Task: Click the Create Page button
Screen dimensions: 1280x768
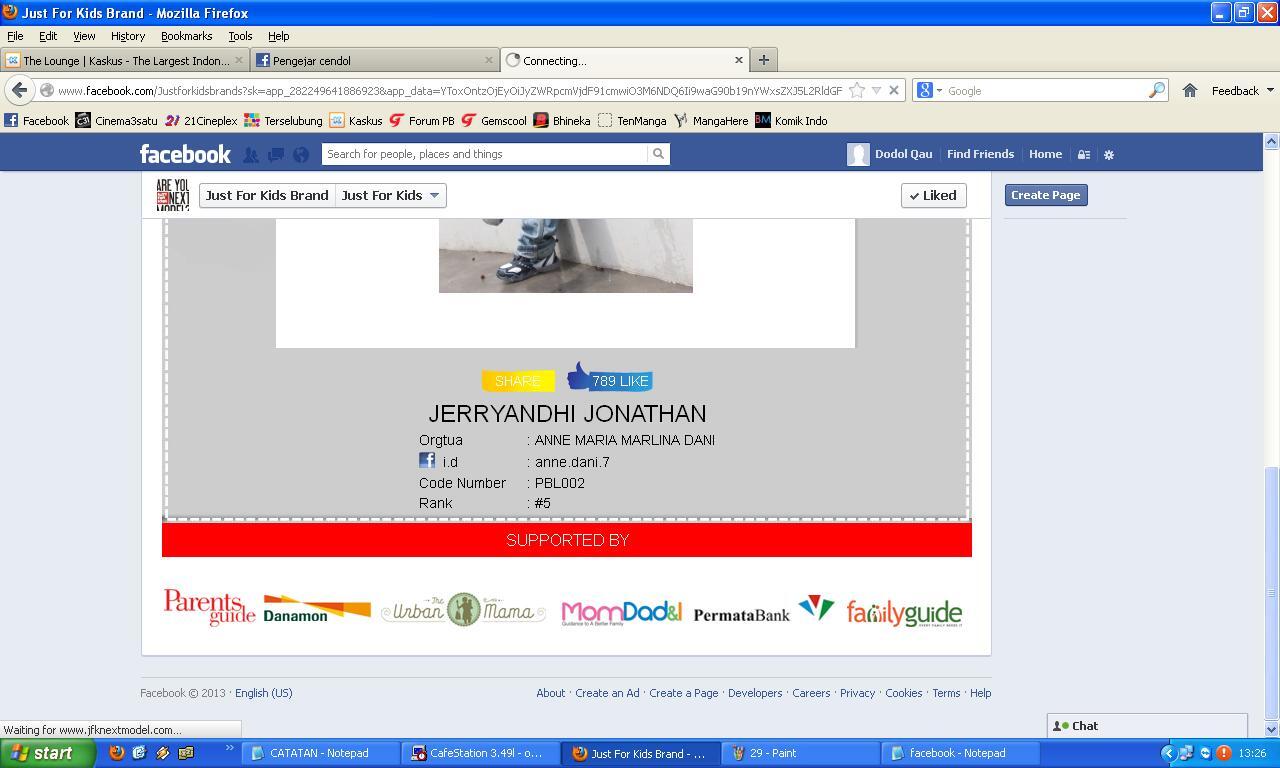Action: point(1045,195)
